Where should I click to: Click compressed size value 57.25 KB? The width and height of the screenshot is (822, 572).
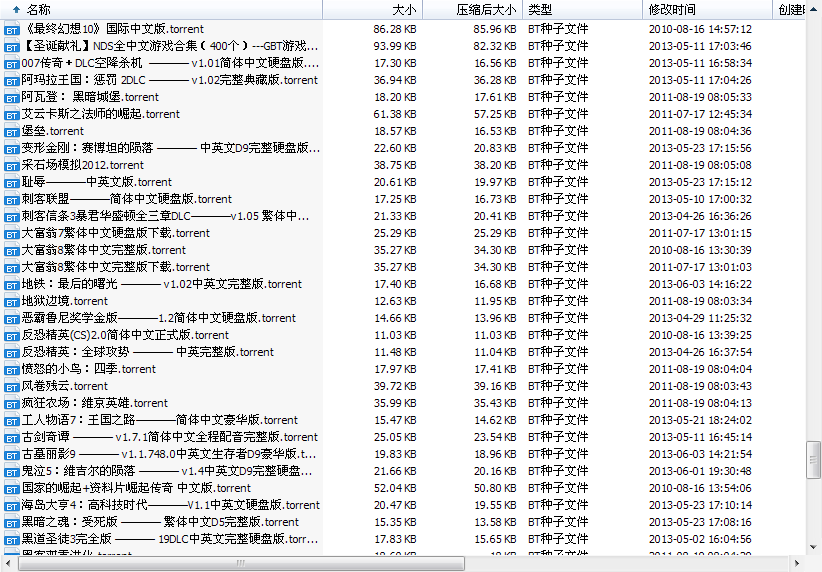coord(495,114)
